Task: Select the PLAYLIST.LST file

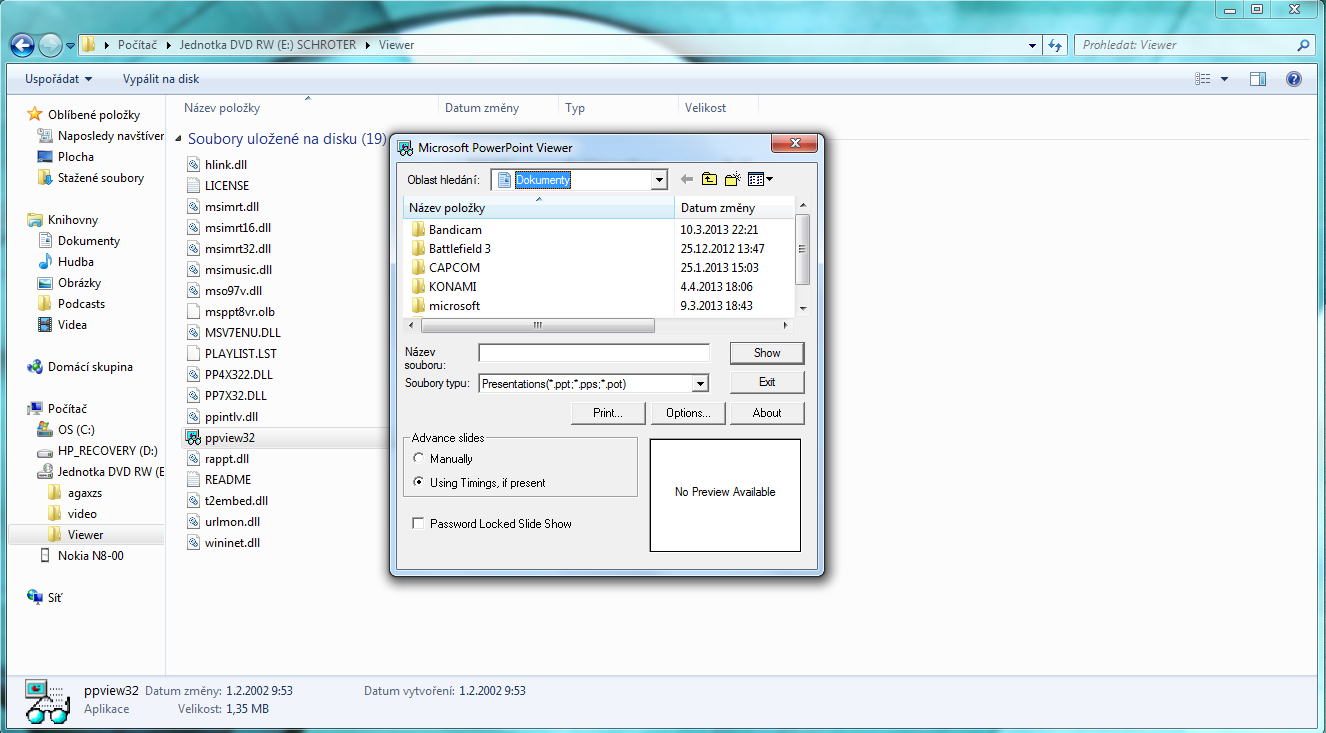Action: (x=231, y=354)
